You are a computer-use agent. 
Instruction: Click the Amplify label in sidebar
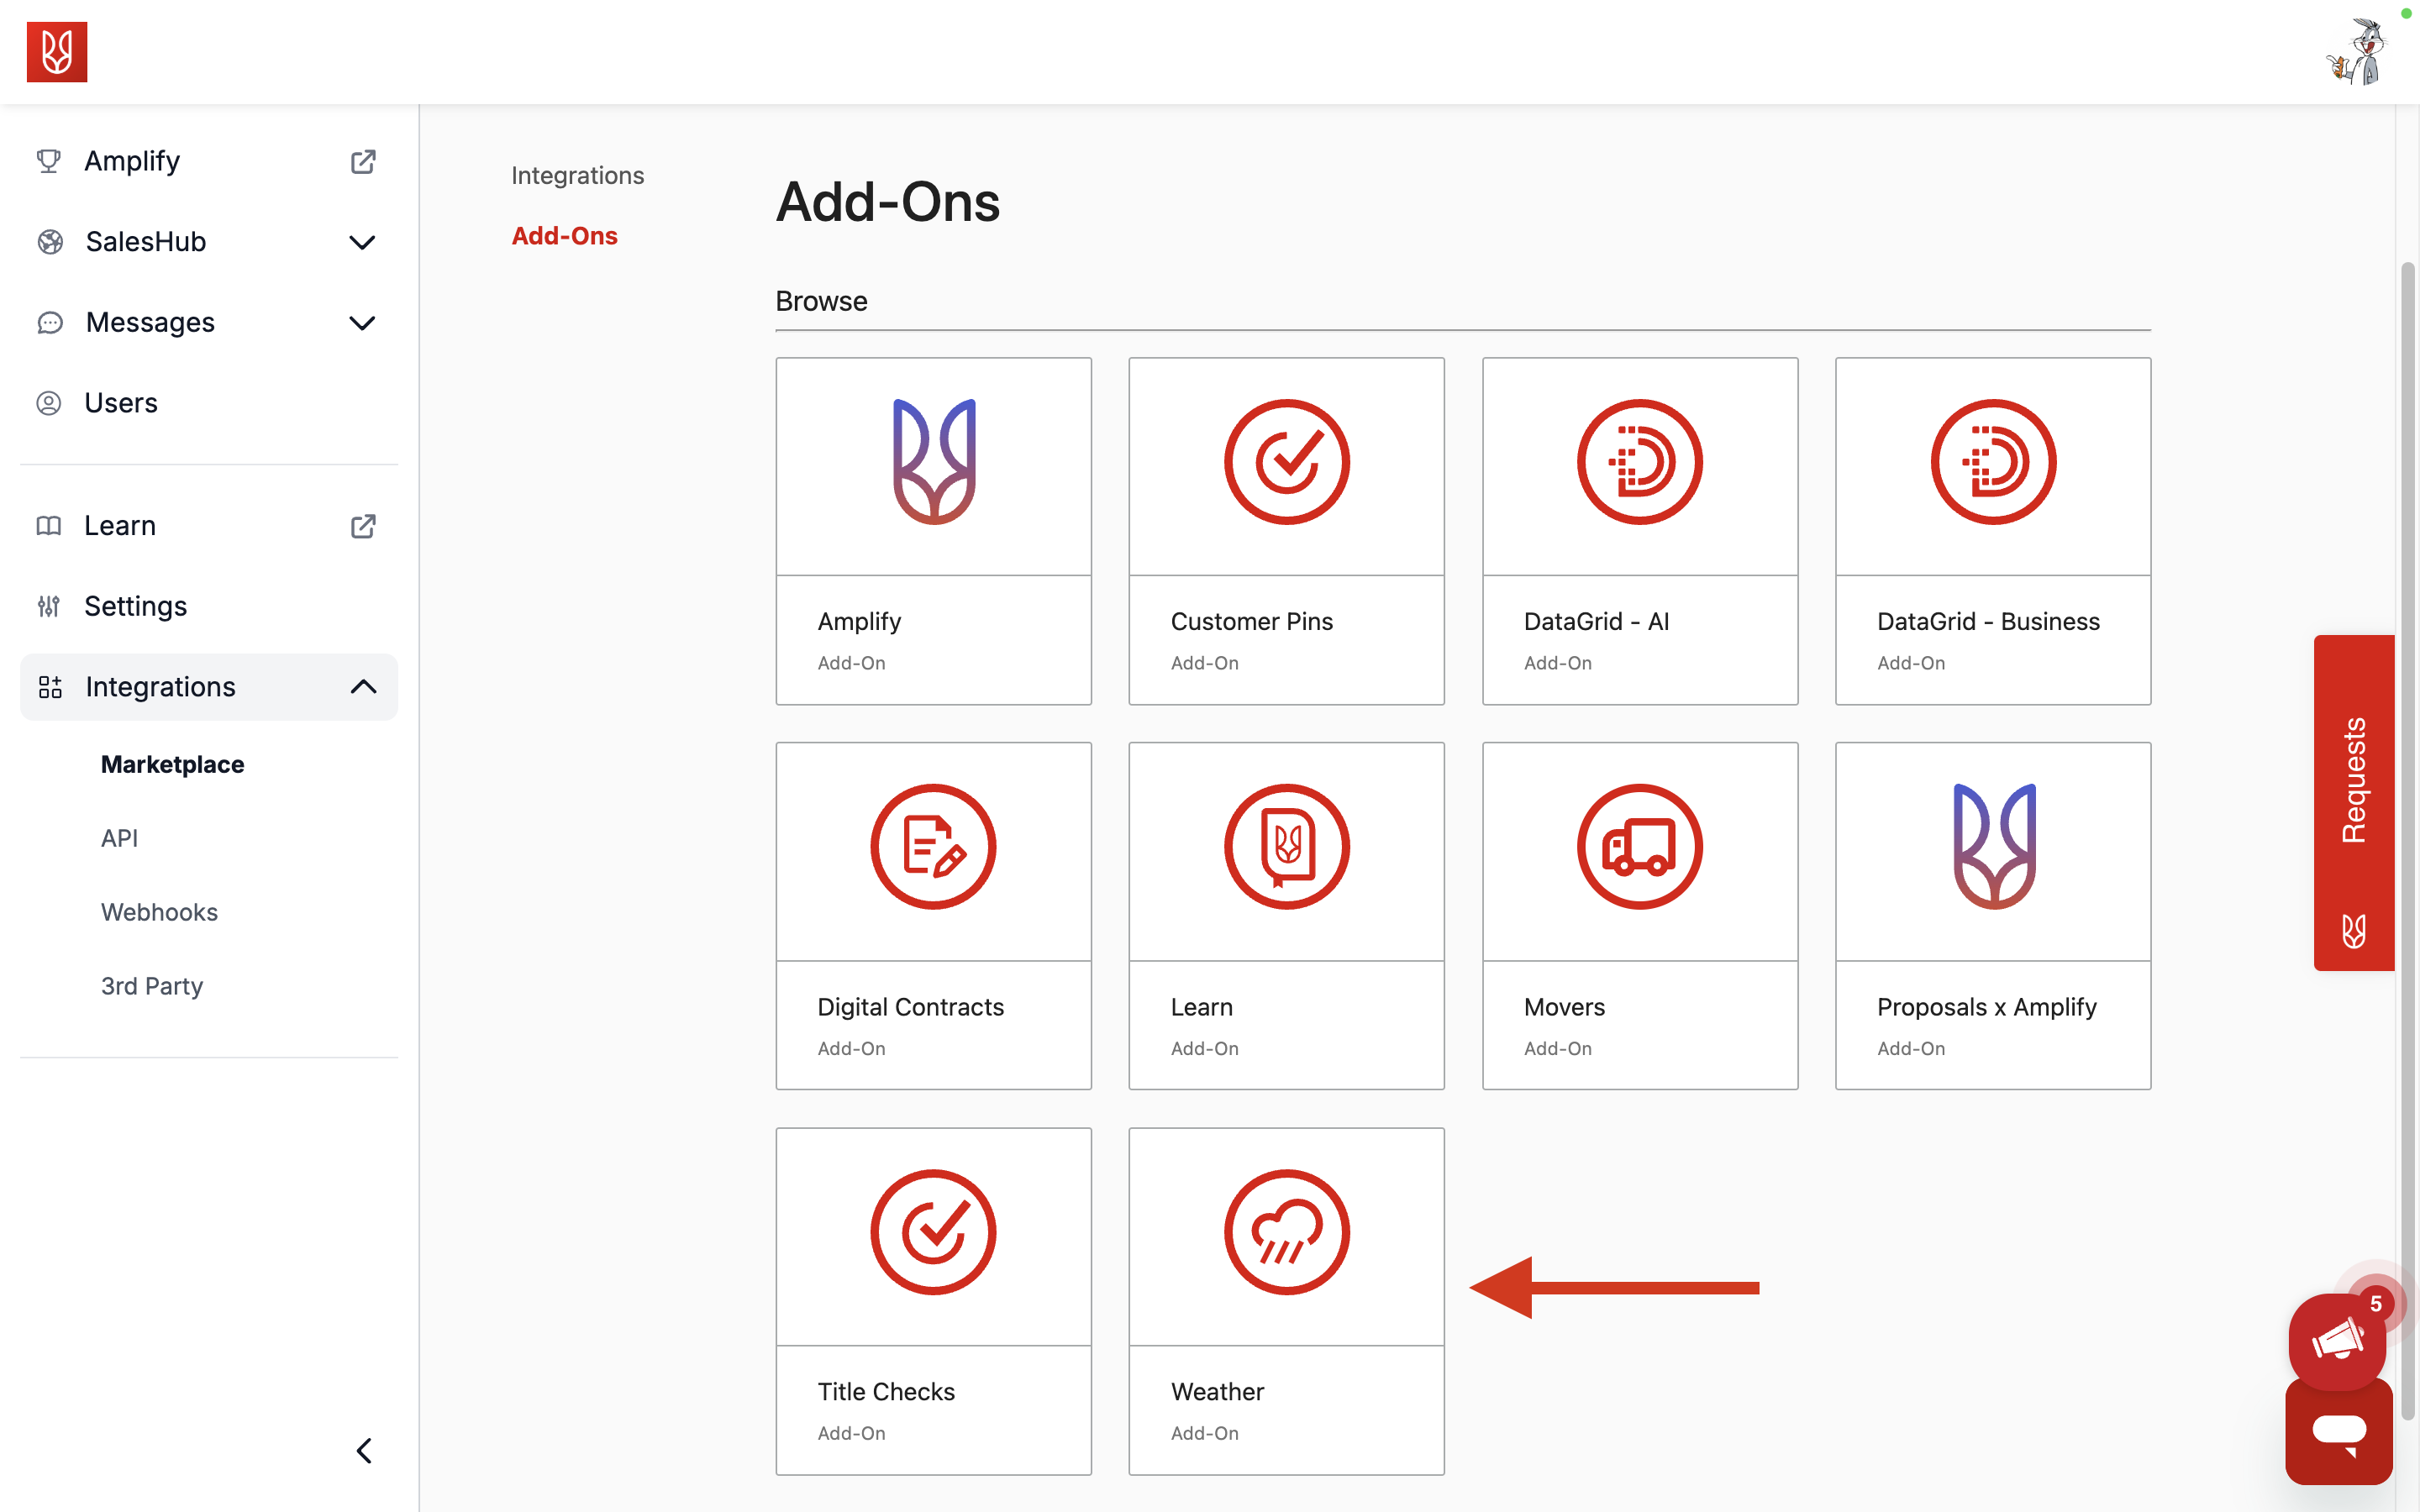pyautogui.click(x=132, y=161)
